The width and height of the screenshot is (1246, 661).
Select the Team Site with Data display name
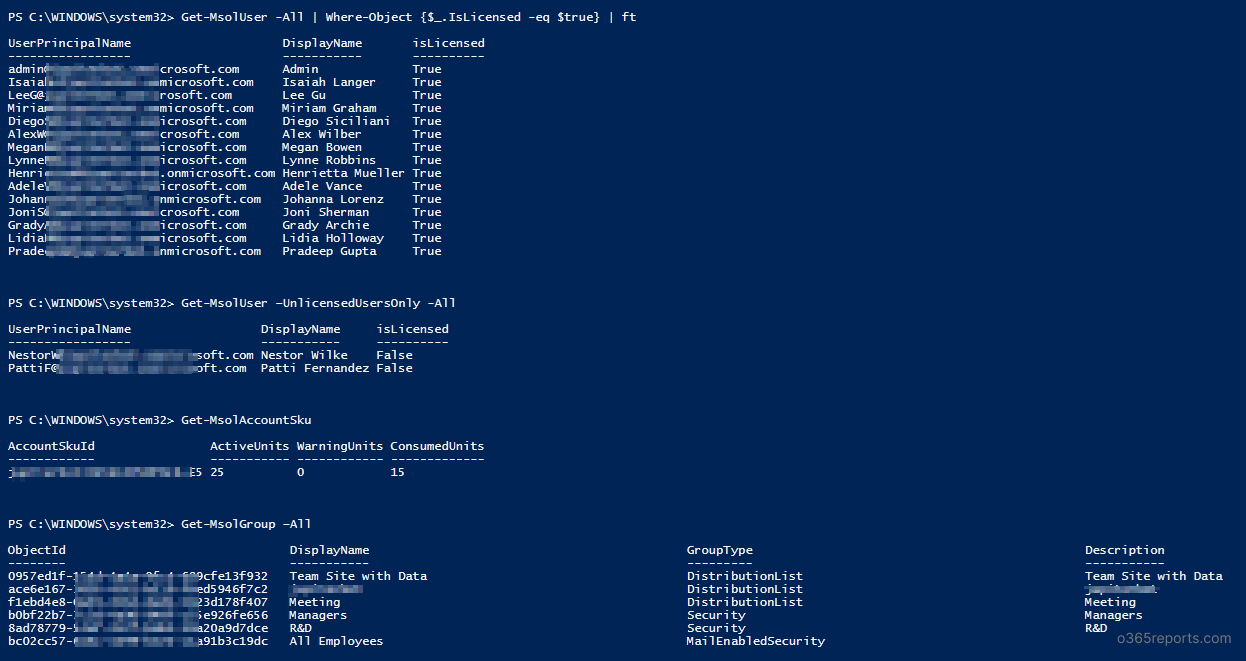point(358,576)
